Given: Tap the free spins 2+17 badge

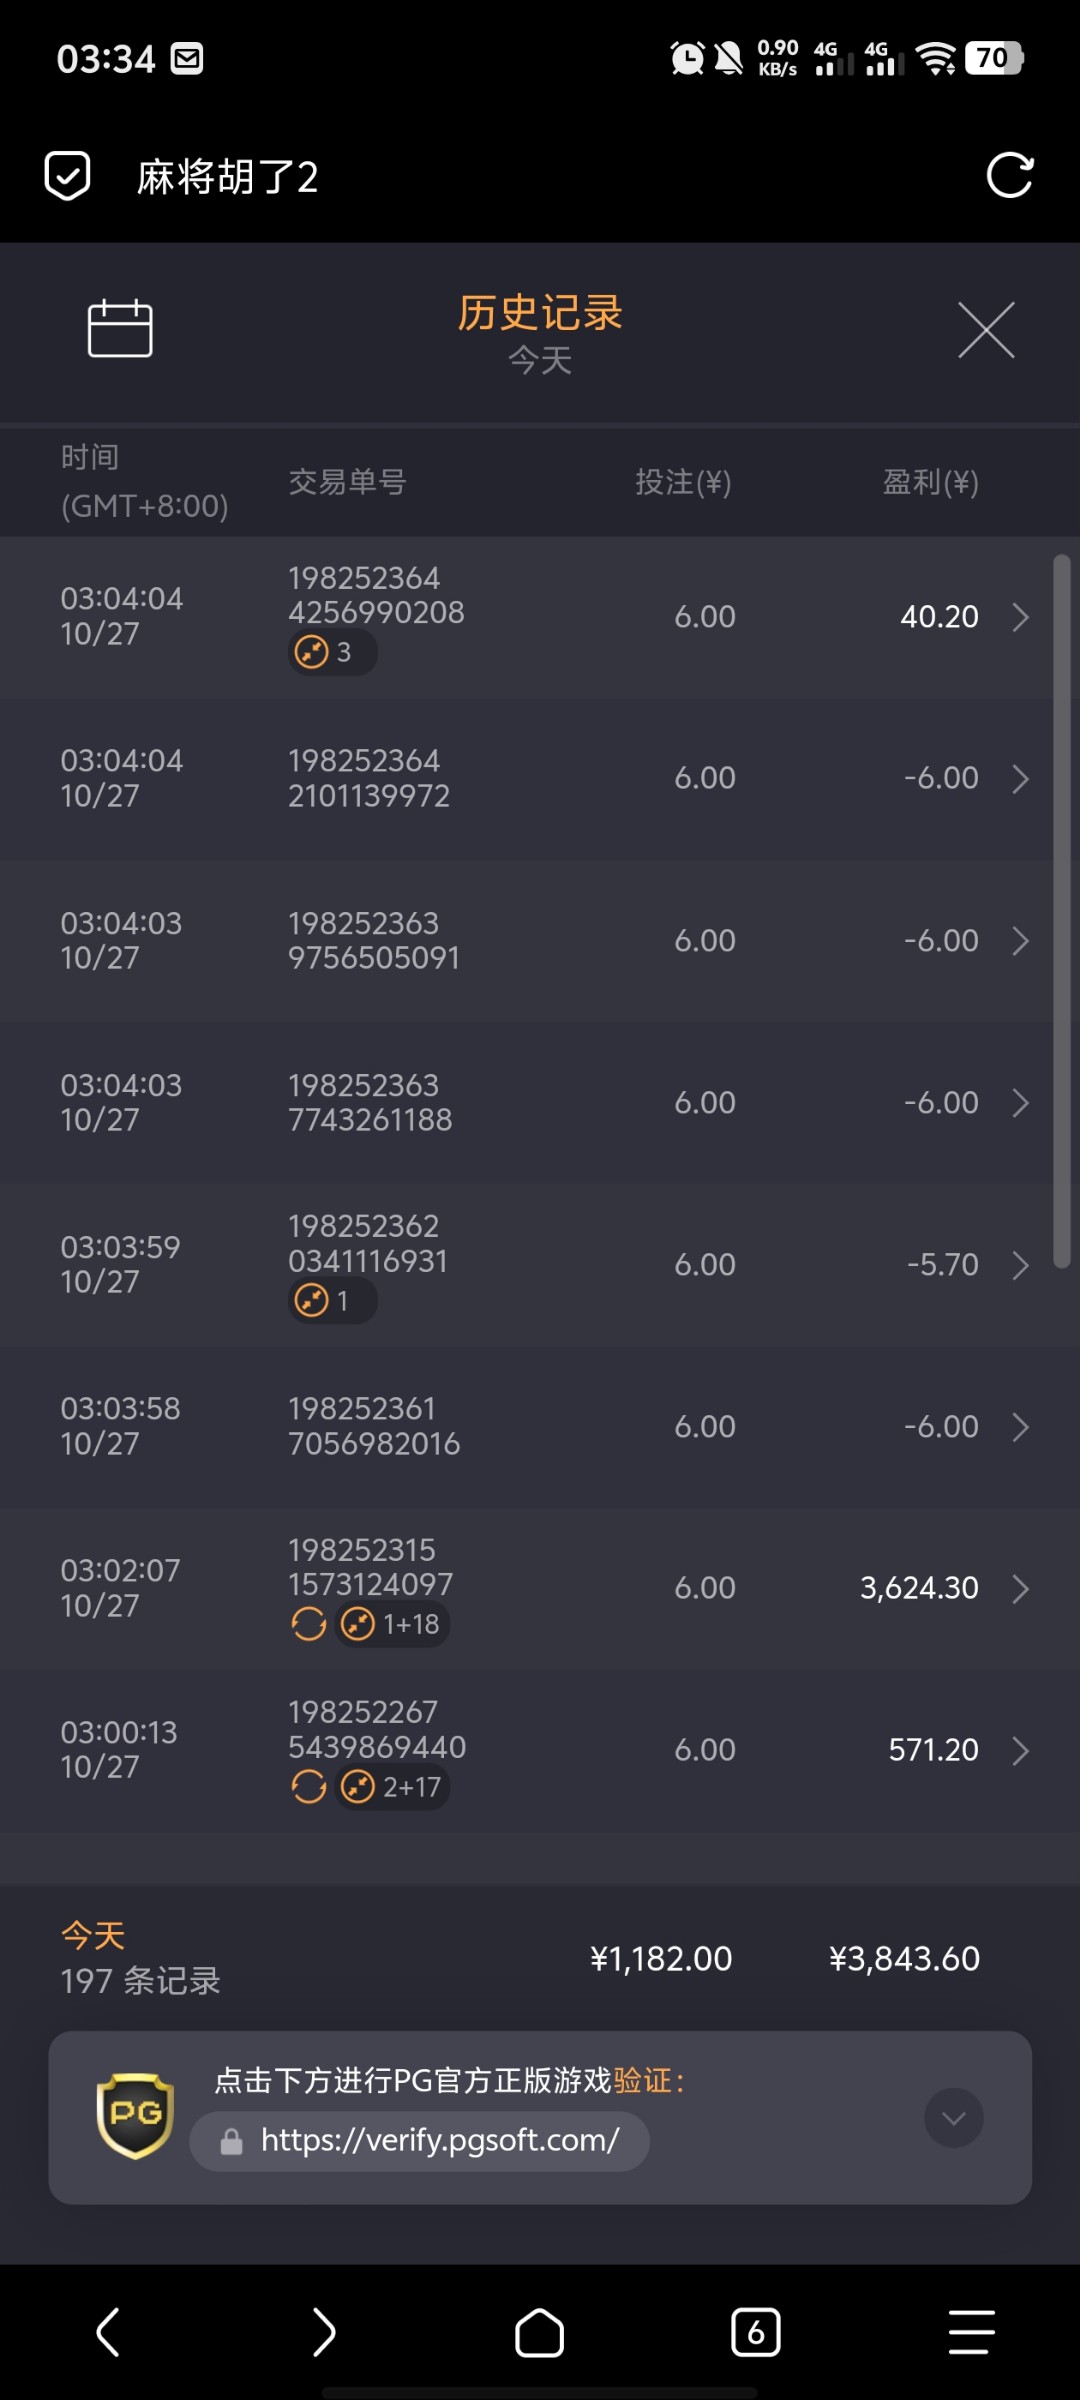Looking at the screenshot, I should tap(392, 1787).
